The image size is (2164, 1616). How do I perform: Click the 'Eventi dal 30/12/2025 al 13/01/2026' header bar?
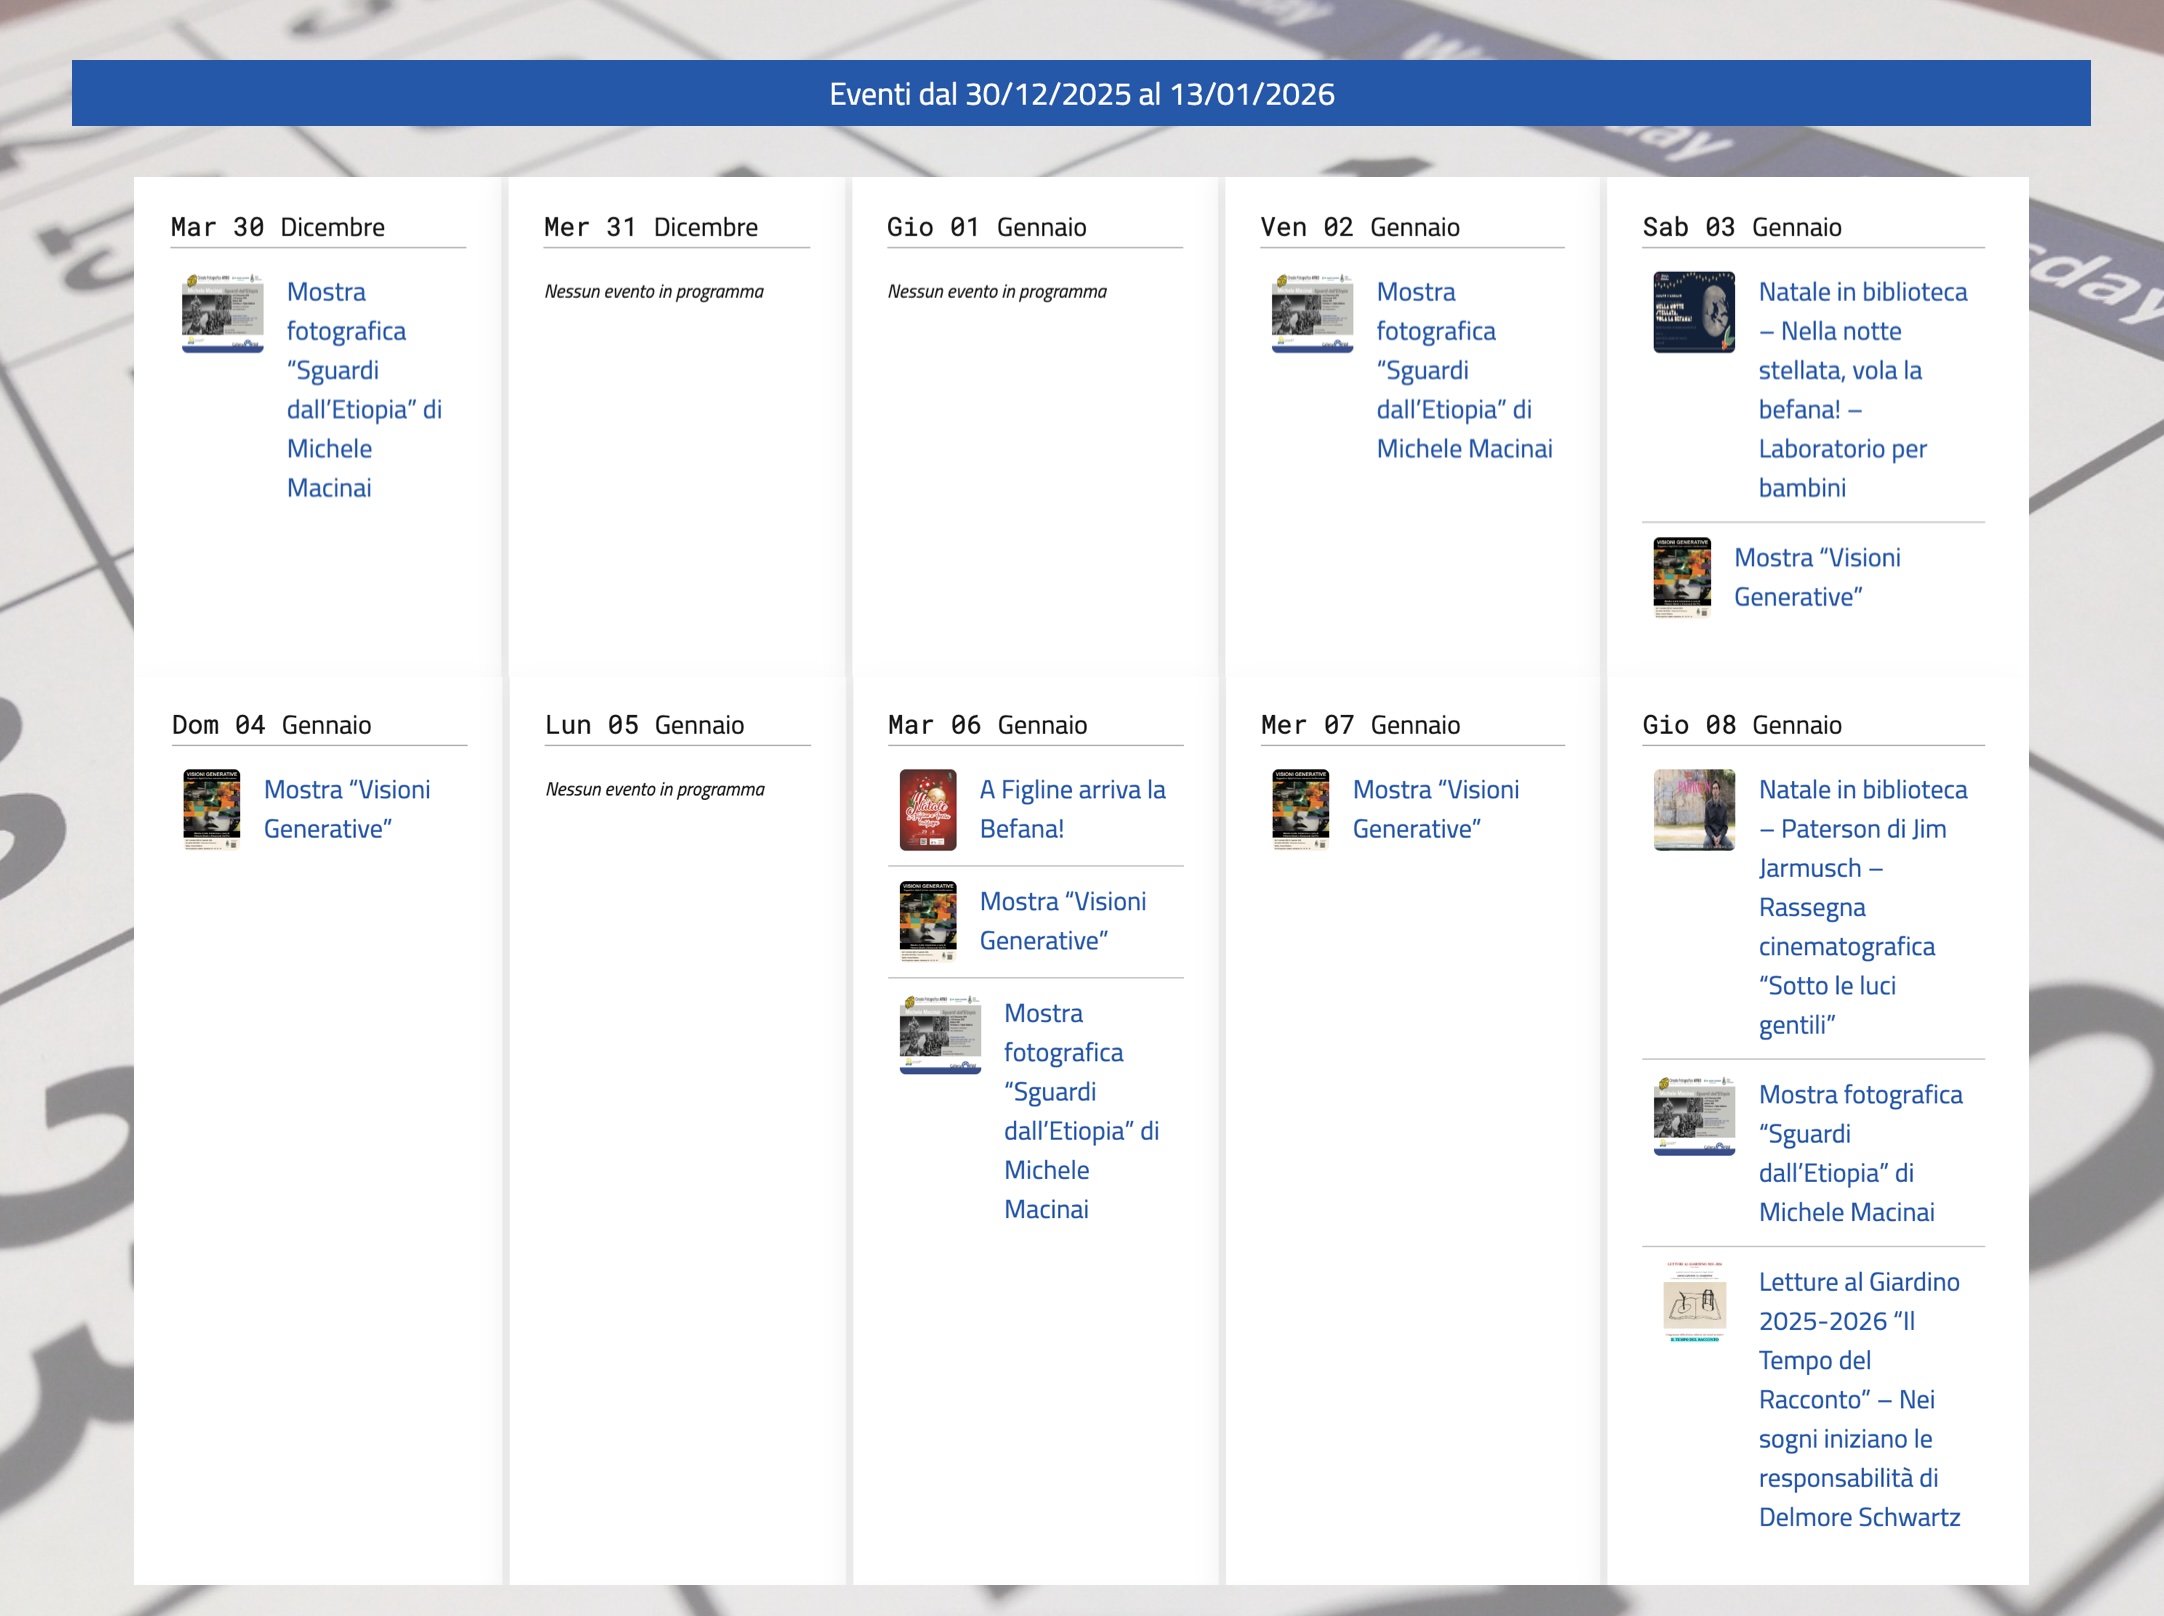click(1081, 93)
